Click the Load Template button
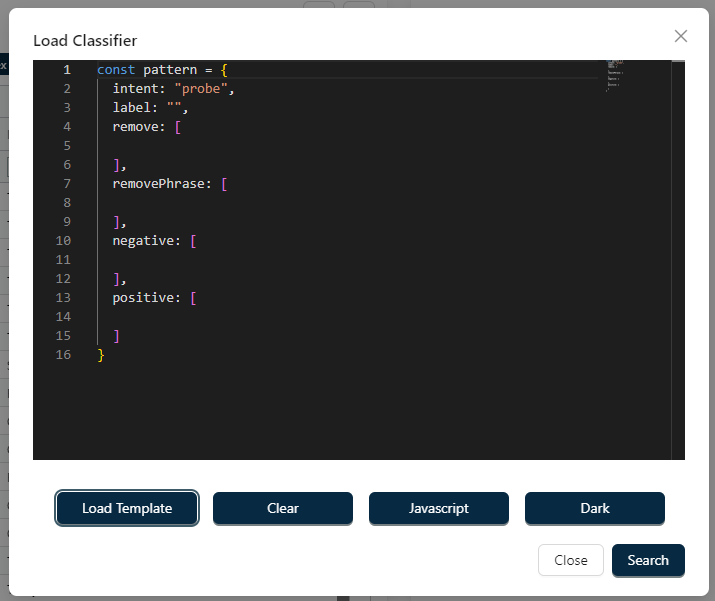 [x=127, y=508]
